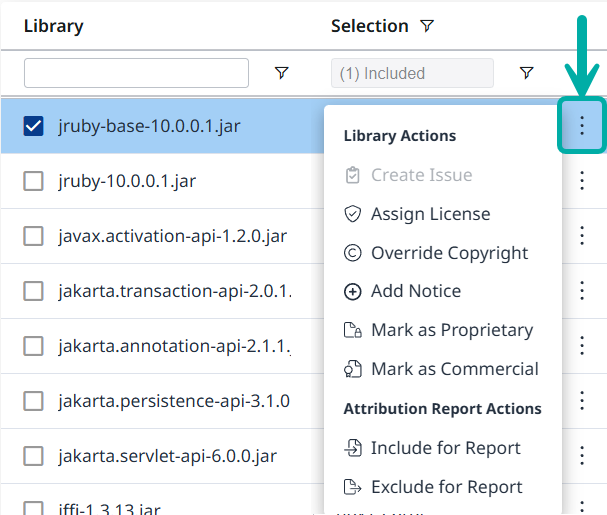Select Override Copyright menu entry
The height and width of the screenshot is (515, 607).
tap(449, 253)
